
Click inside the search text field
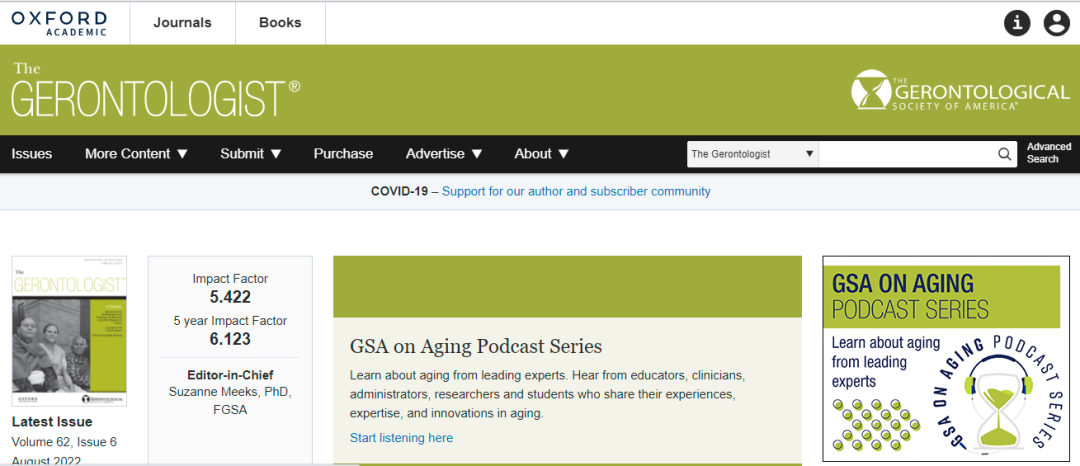point(905,154)
